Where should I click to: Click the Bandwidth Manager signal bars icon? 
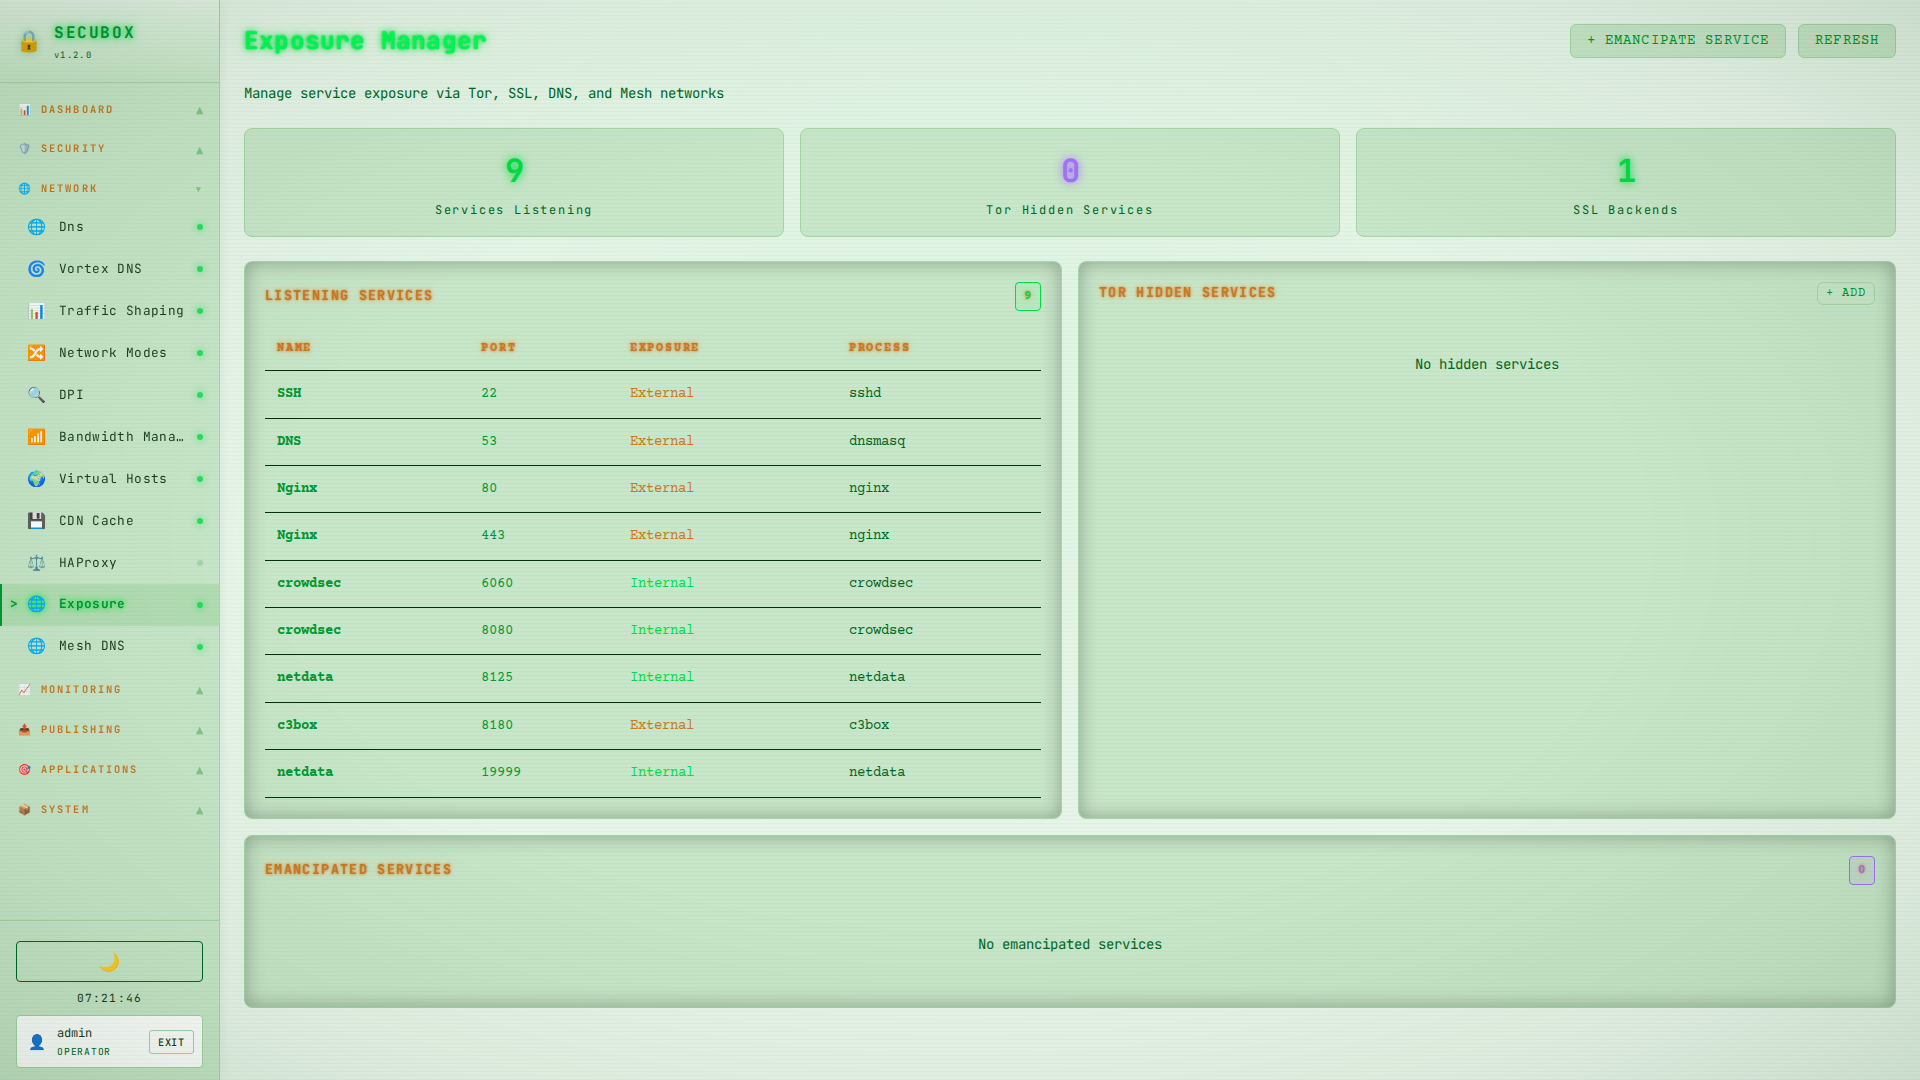[36, 437]
